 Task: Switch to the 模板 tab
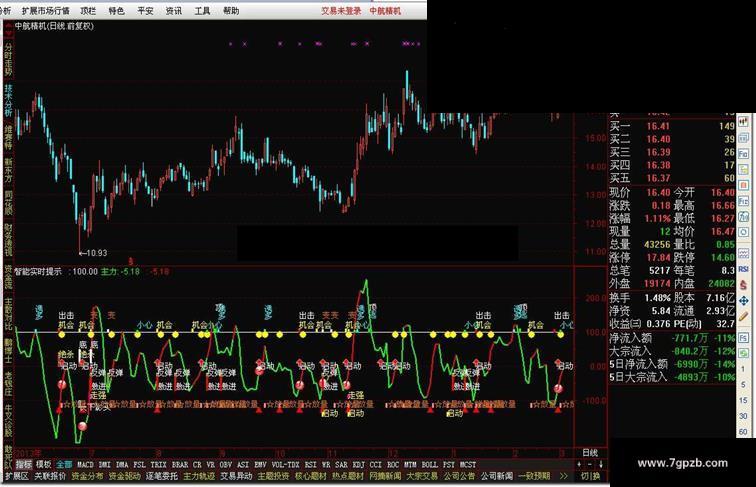click(44, 465)
